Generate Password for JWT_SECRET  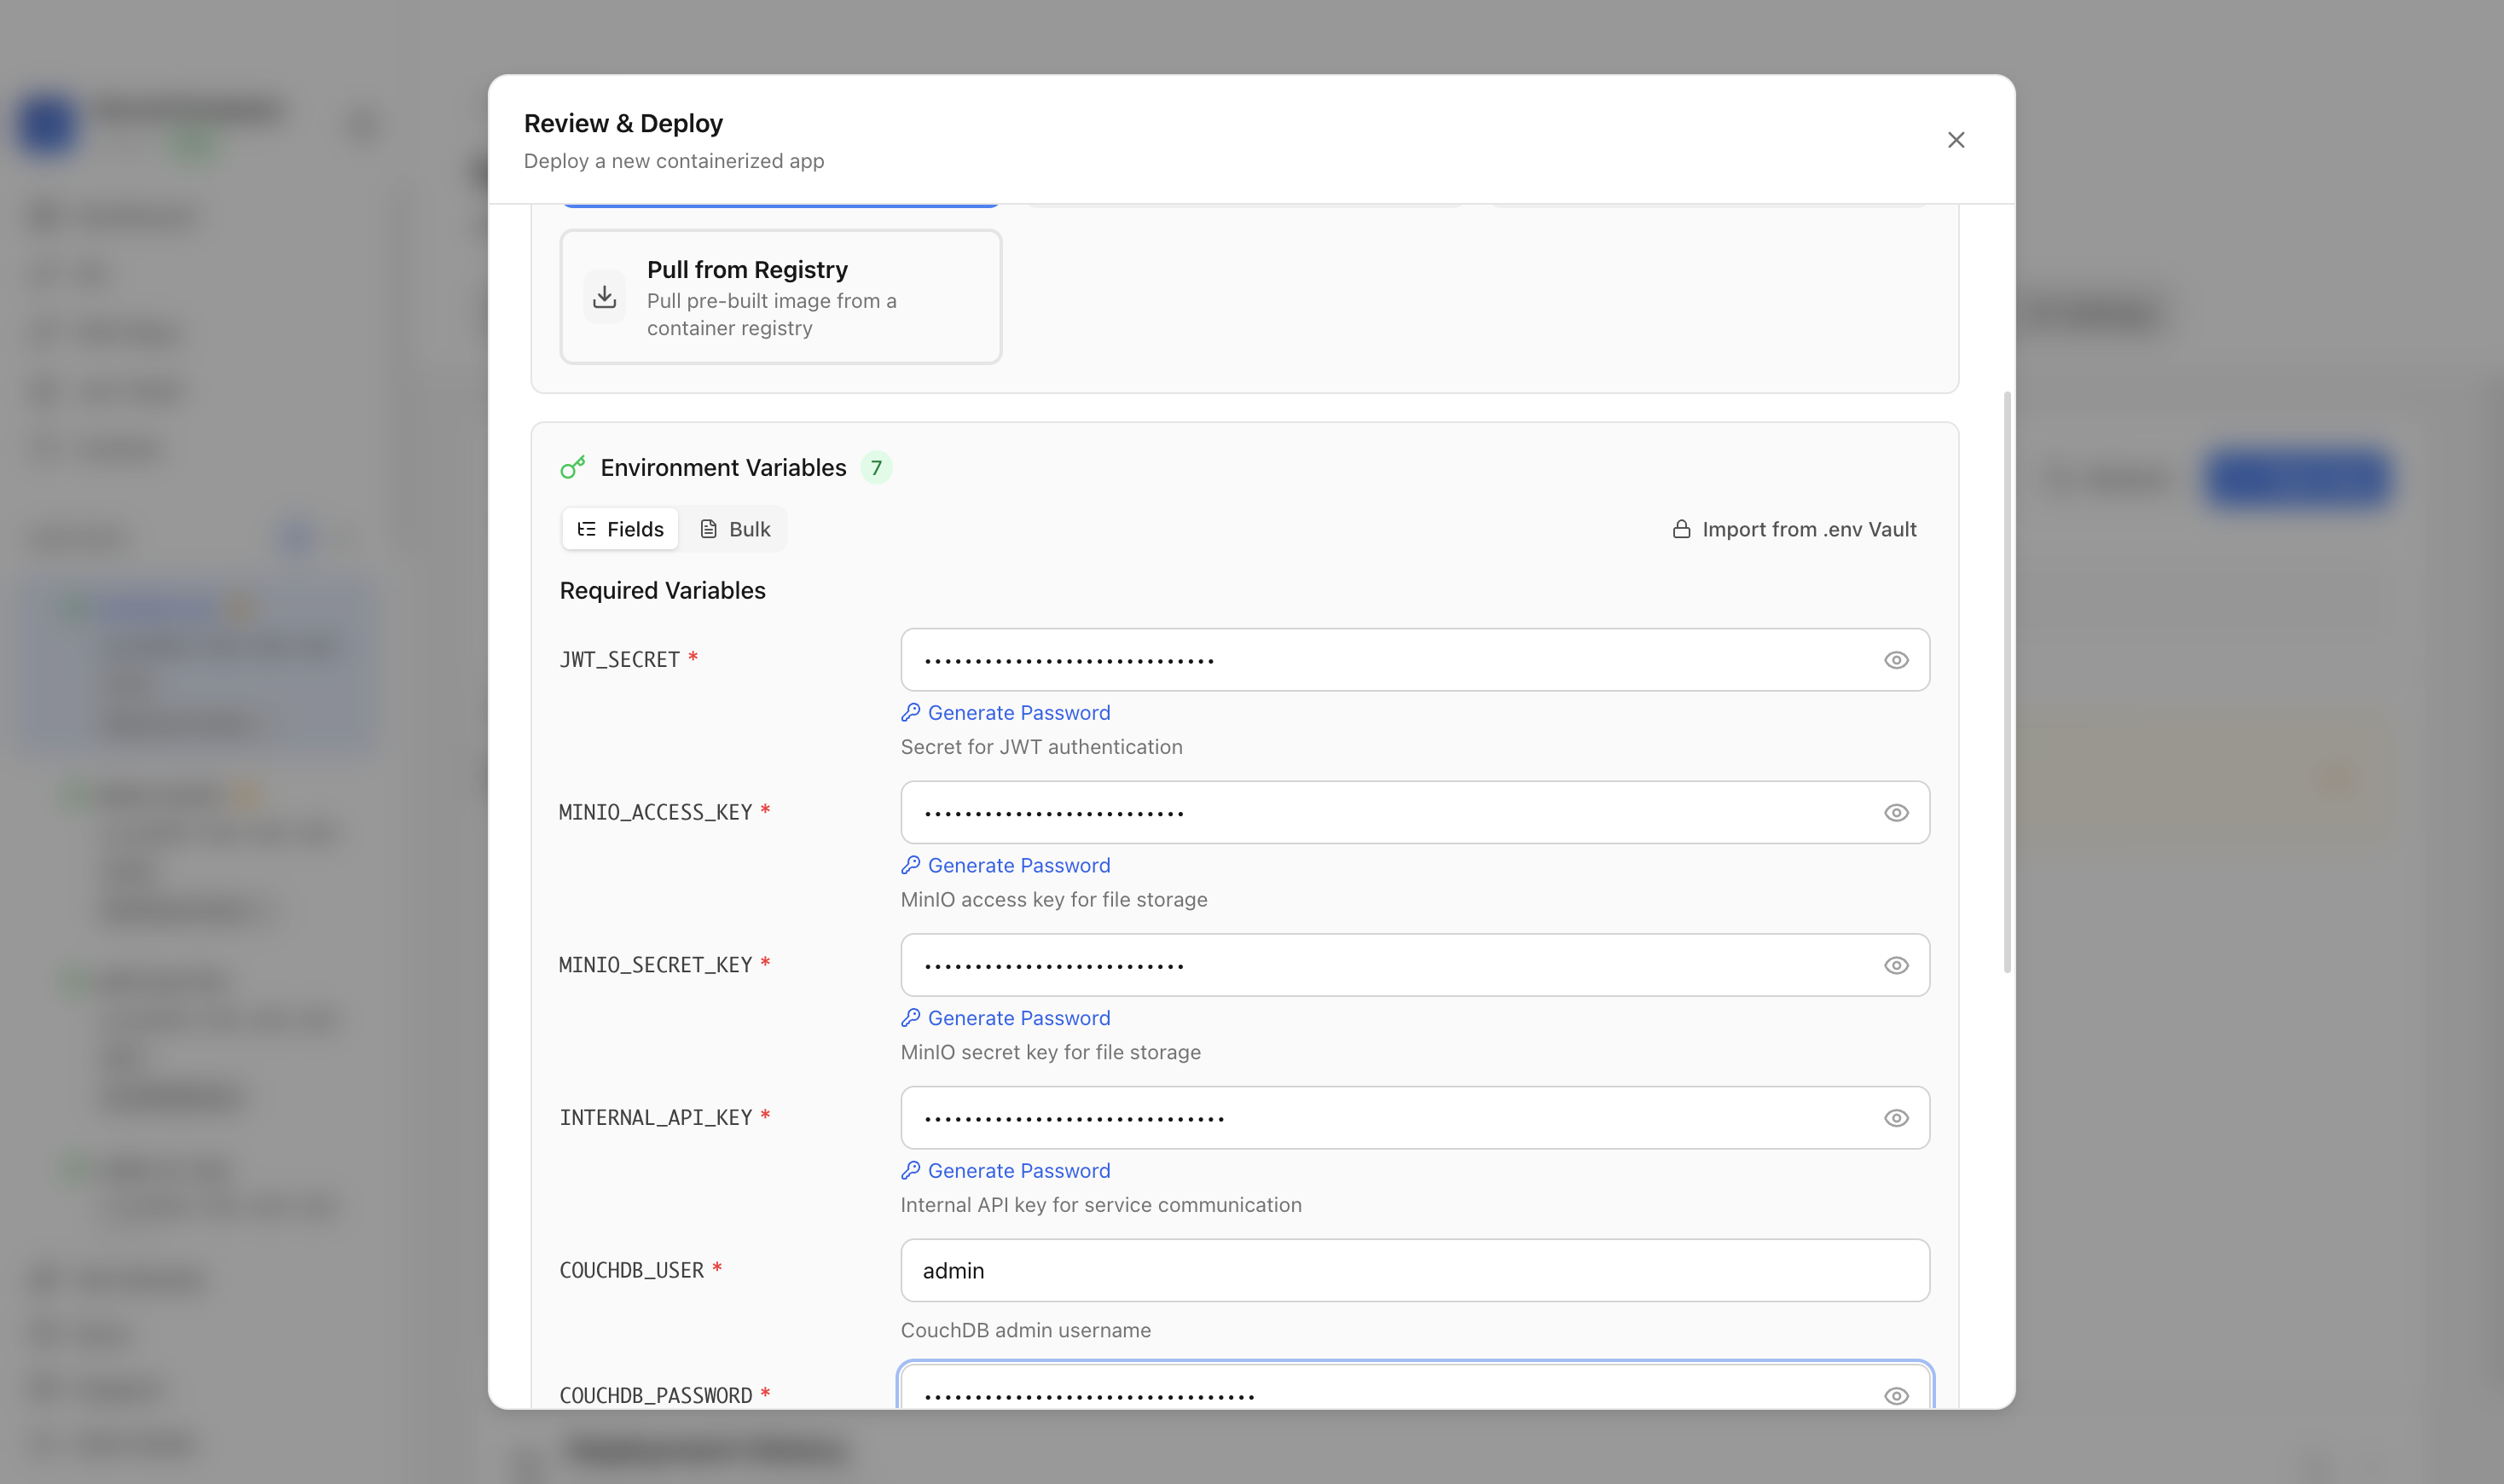(1006, 713)
